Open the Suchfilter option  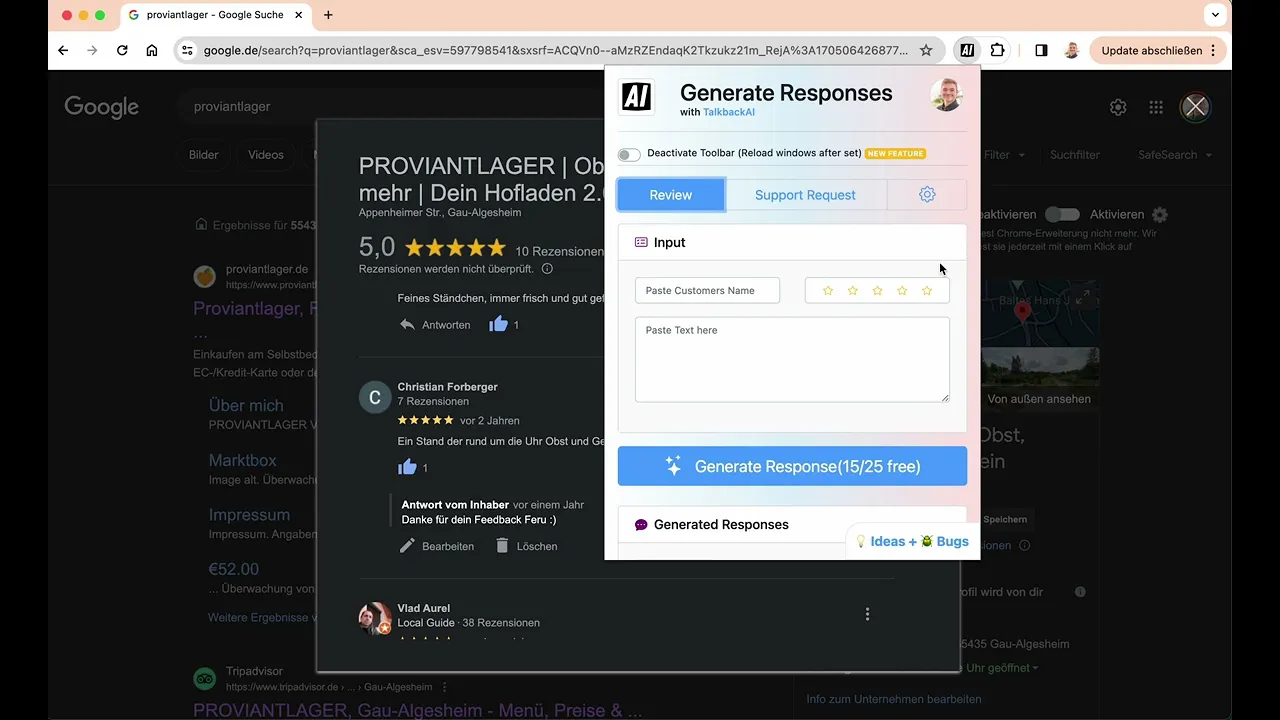point(1075,155)
